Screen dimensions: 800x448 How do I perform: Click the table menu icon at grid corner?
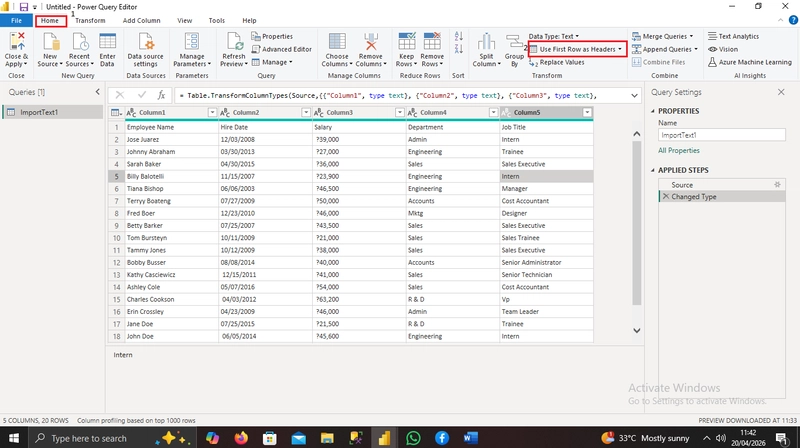tap(116, 112)
